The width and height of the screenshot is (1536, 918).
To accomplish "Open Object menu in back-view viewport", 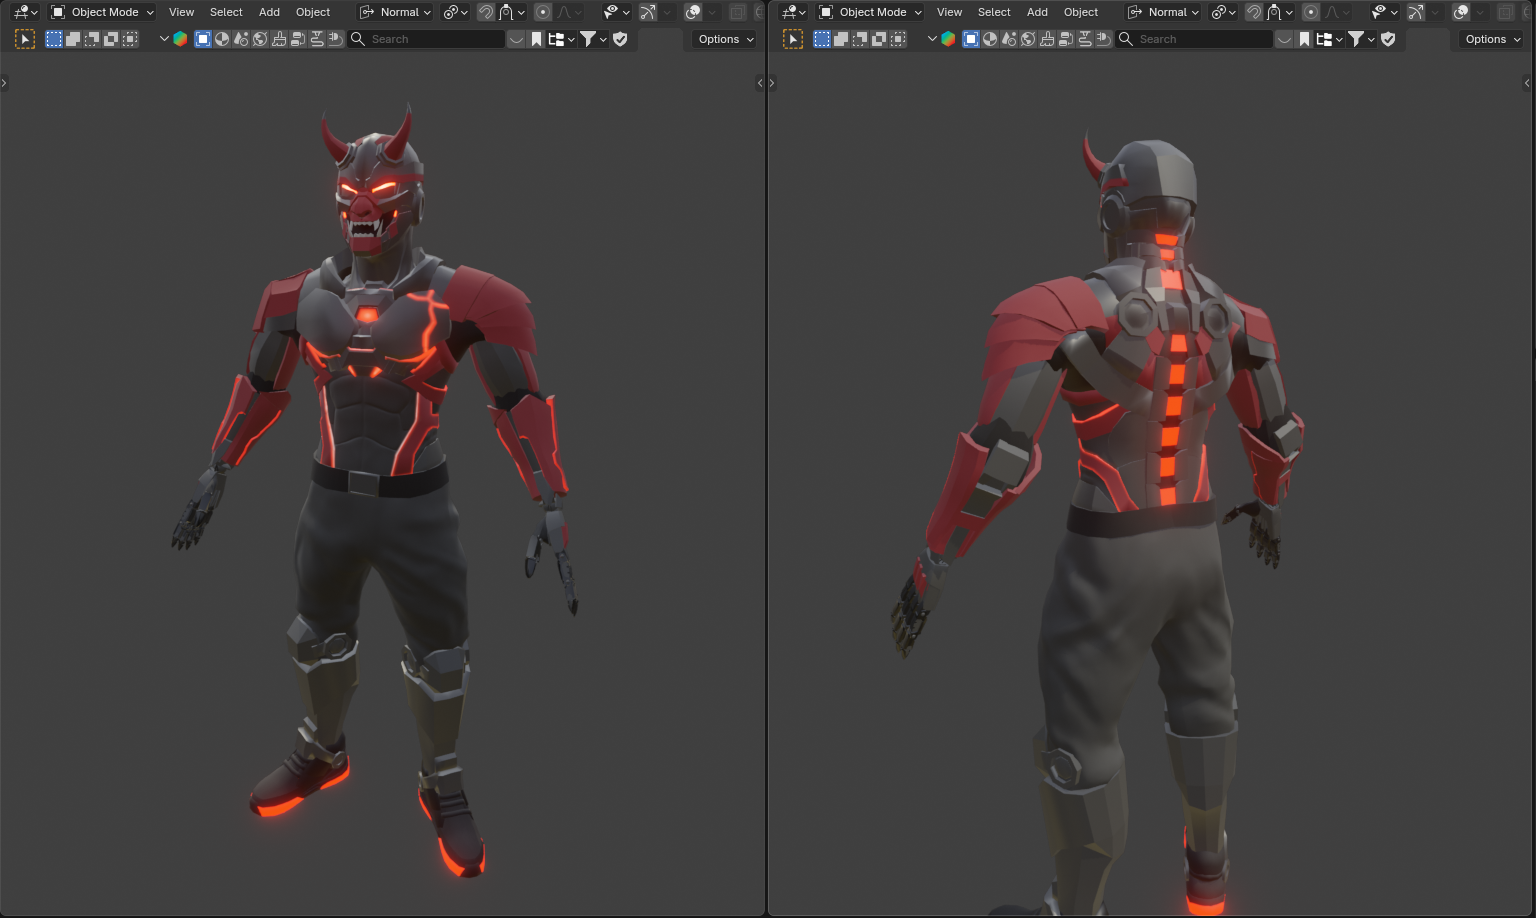I will (1081, 12).
